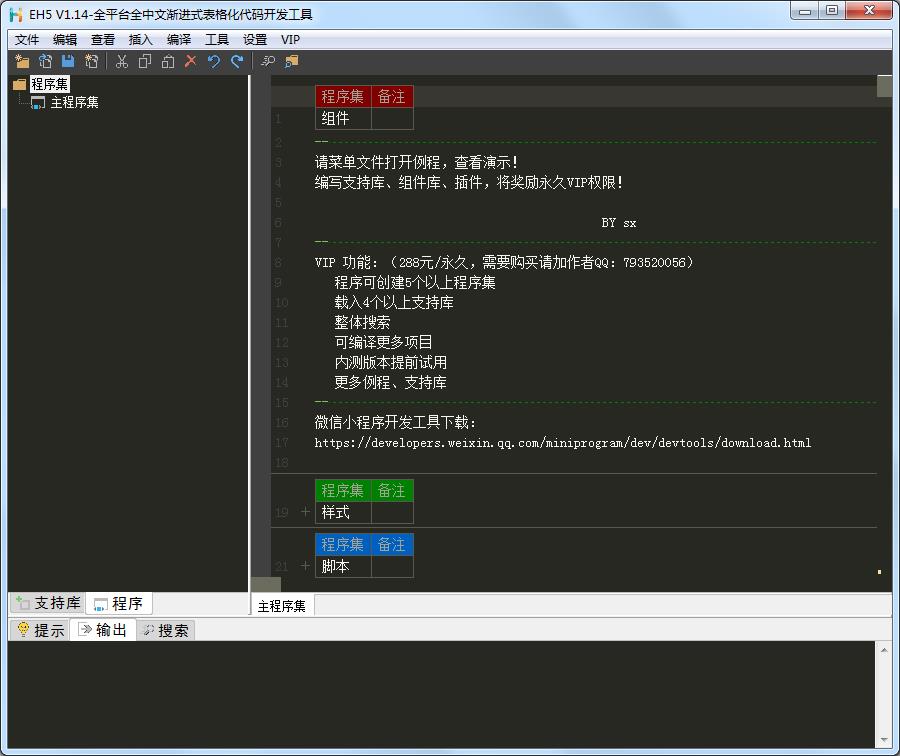Viewport: 900px width, 756px height.
Task: Switch to the 搜索 tab
Action: click(166, 630)
